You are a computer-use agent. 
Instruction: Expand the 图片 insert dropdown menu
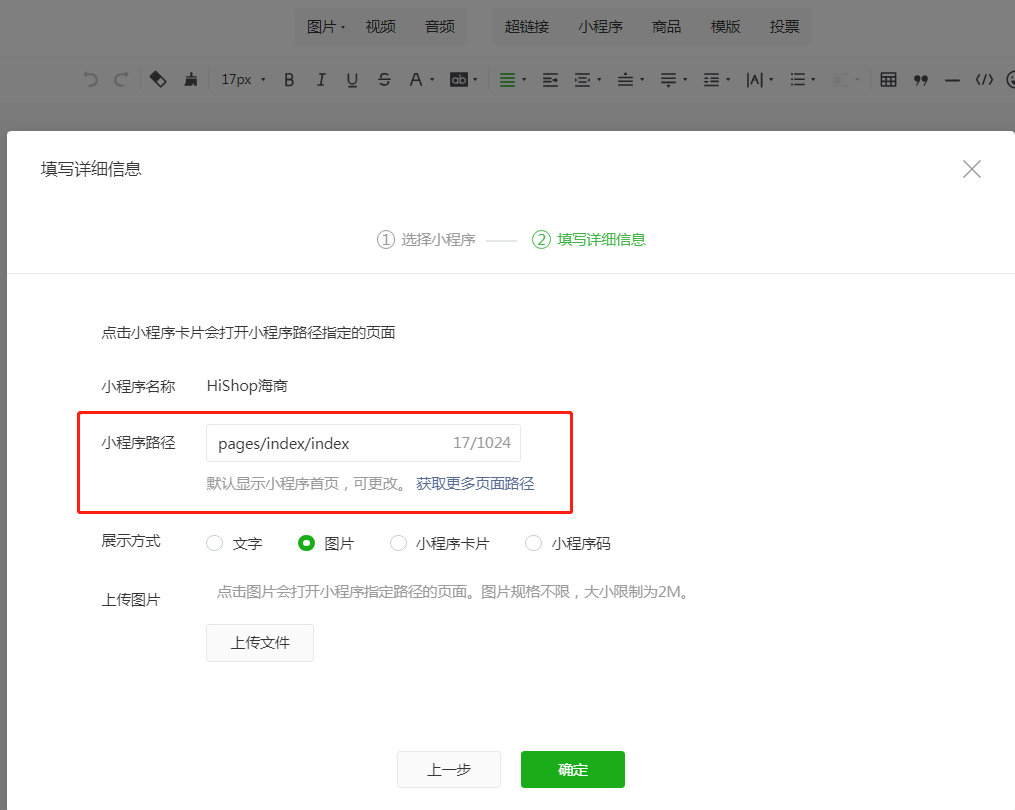pos(326,27)
